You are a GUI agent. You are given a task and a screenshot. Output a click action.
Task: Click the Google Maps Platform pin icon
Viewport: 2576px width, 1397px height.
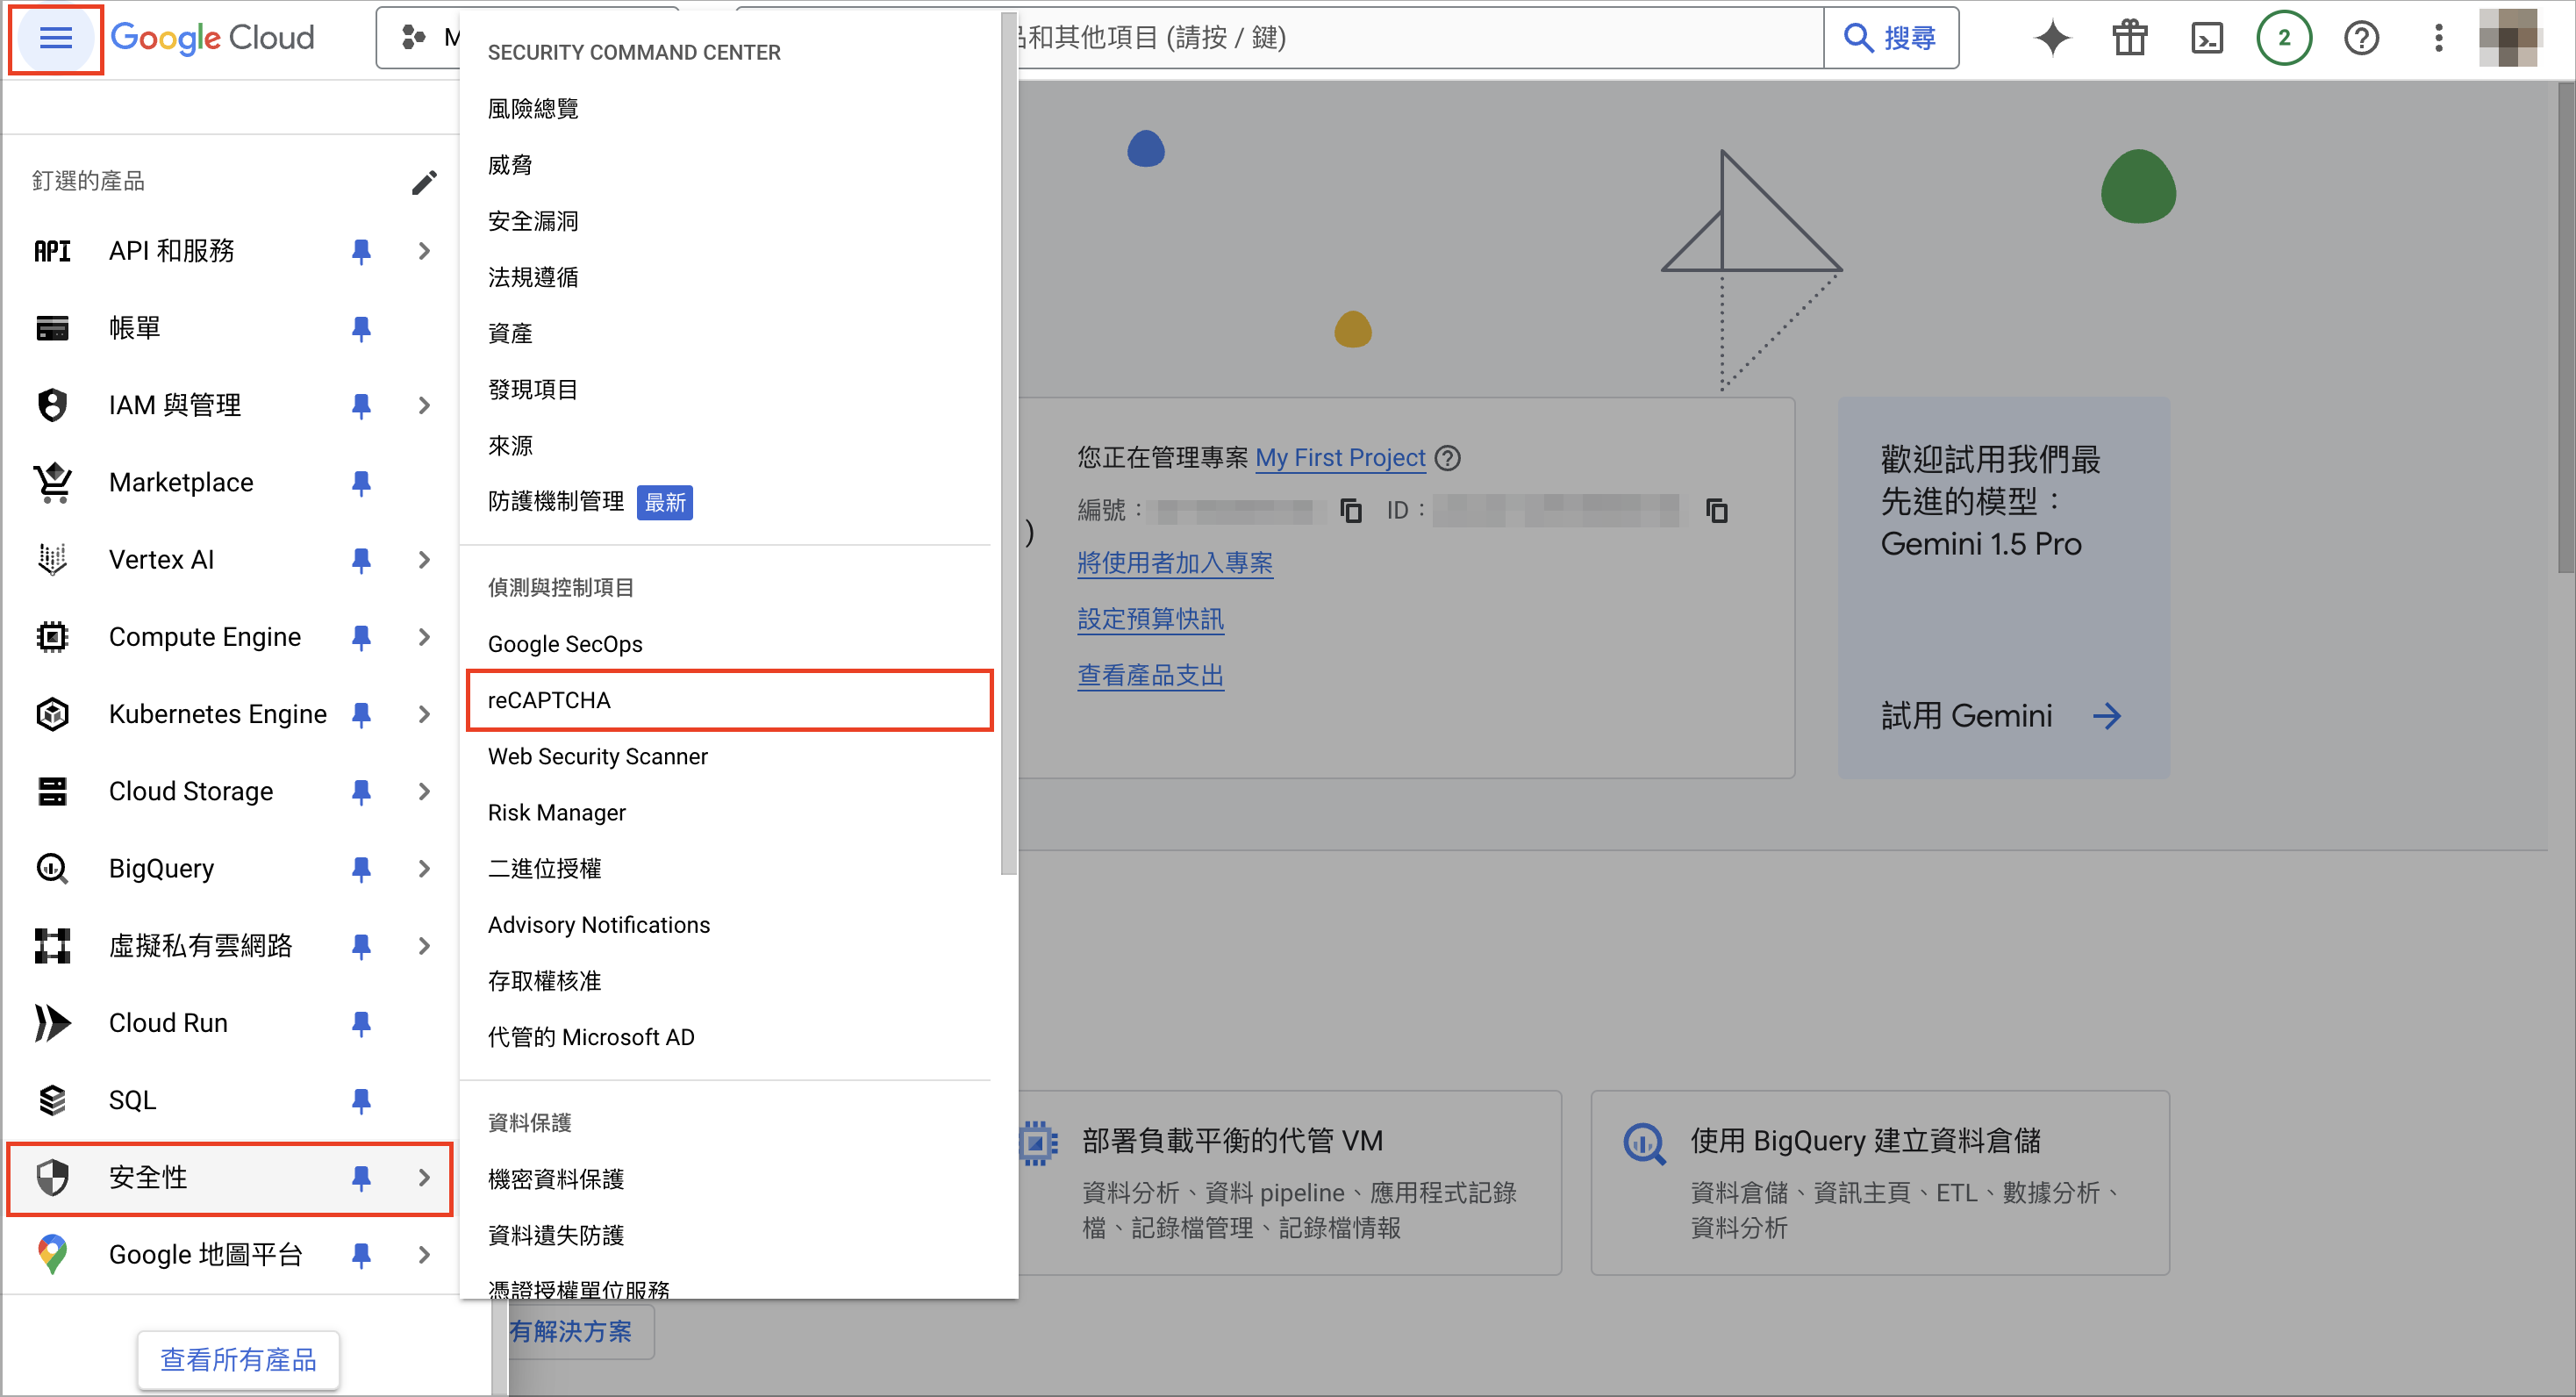pos(52,1254)
